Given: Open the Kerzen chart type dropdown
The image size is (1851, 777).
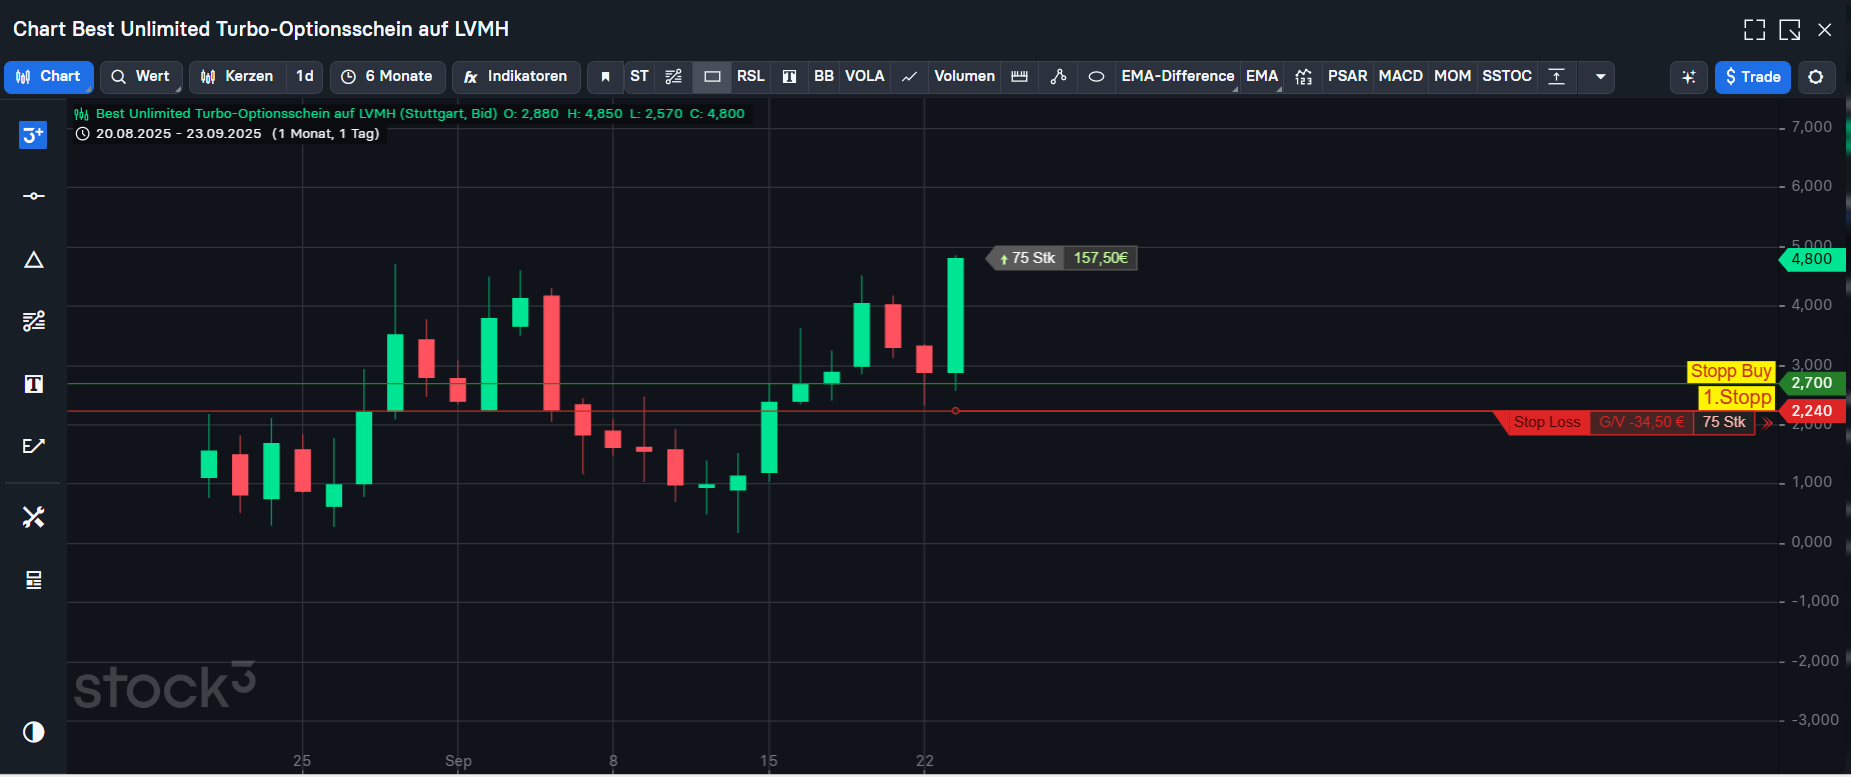Looking at the screenshot, I should pos(237,77).
